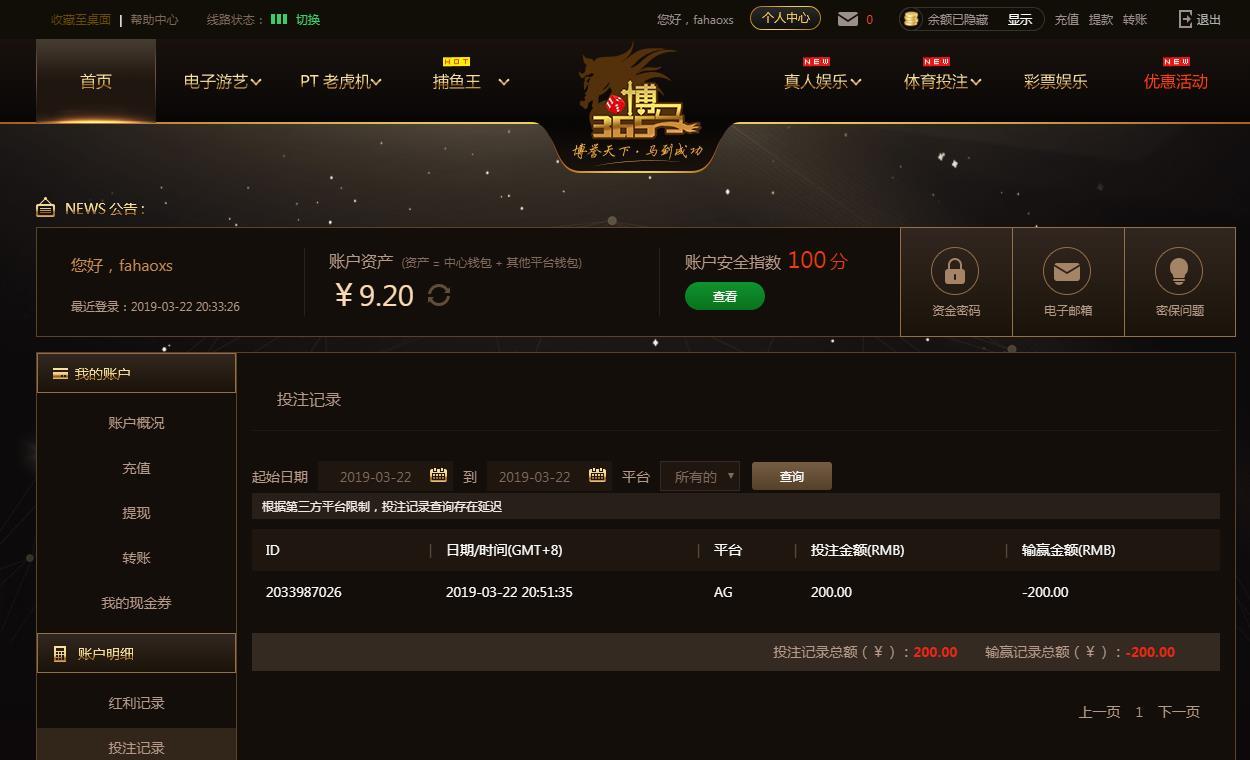The width and height of the screenshot is (1250, 760).
Task: Show the hidden balance via 显示
Action: tap(1020, 19)
